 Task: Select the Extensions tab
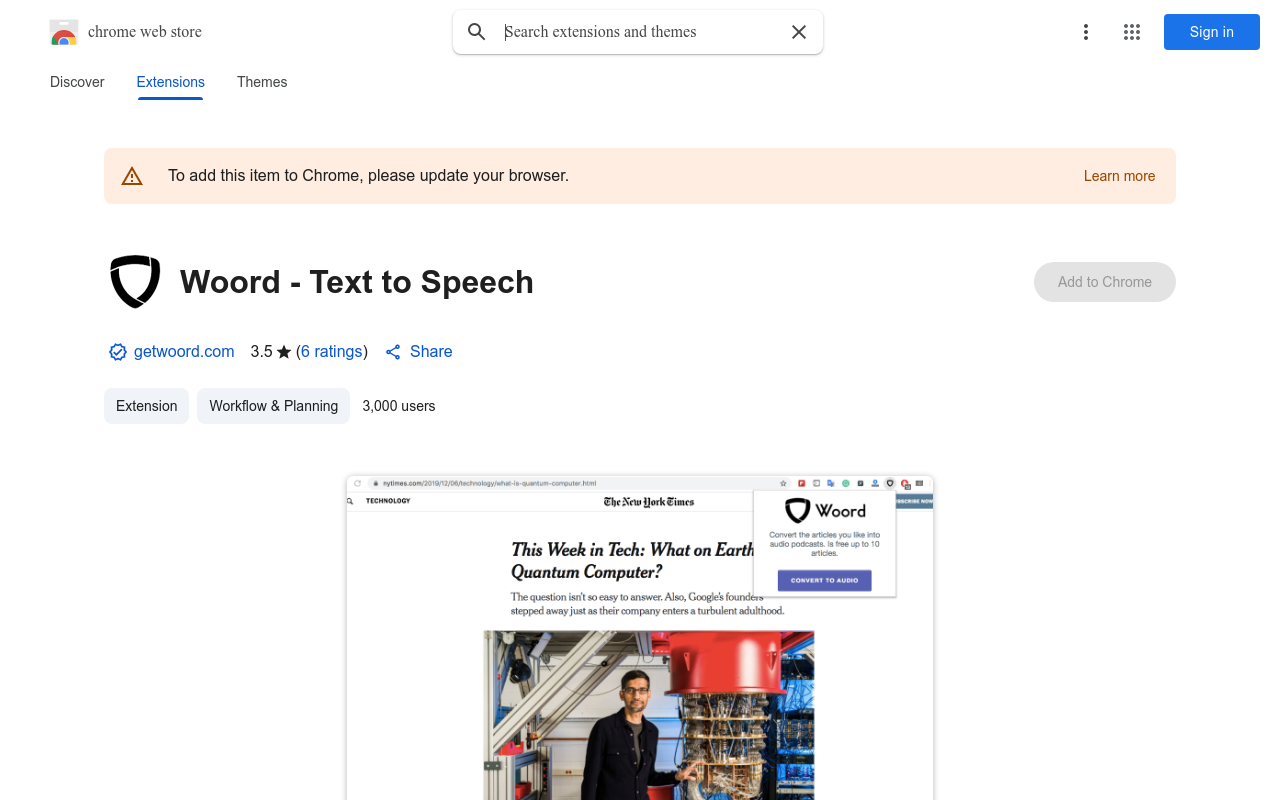coord(171,82)
